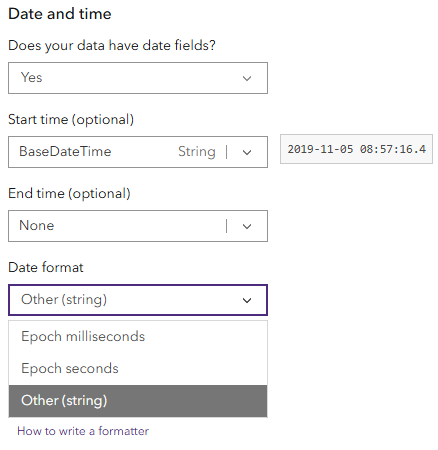The width and height of the screenshot is (438, 450).
Task: Open the Start time BaseDateTime dropdown
Action: pyautogui.click(x=138, y=152)
